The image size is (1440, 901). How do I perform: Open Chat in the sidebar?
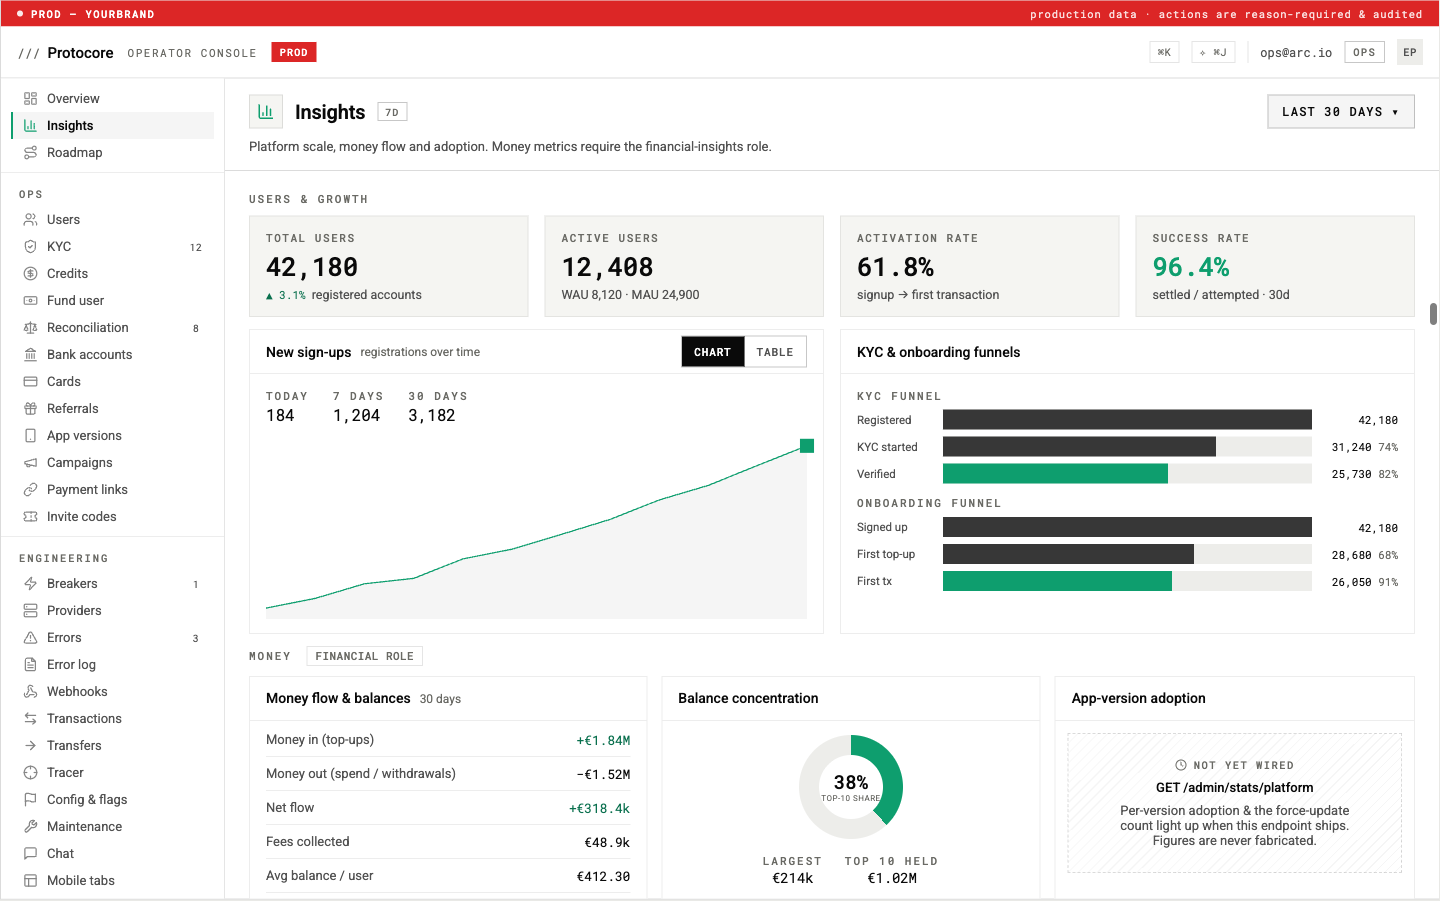(x=113, y=854)
